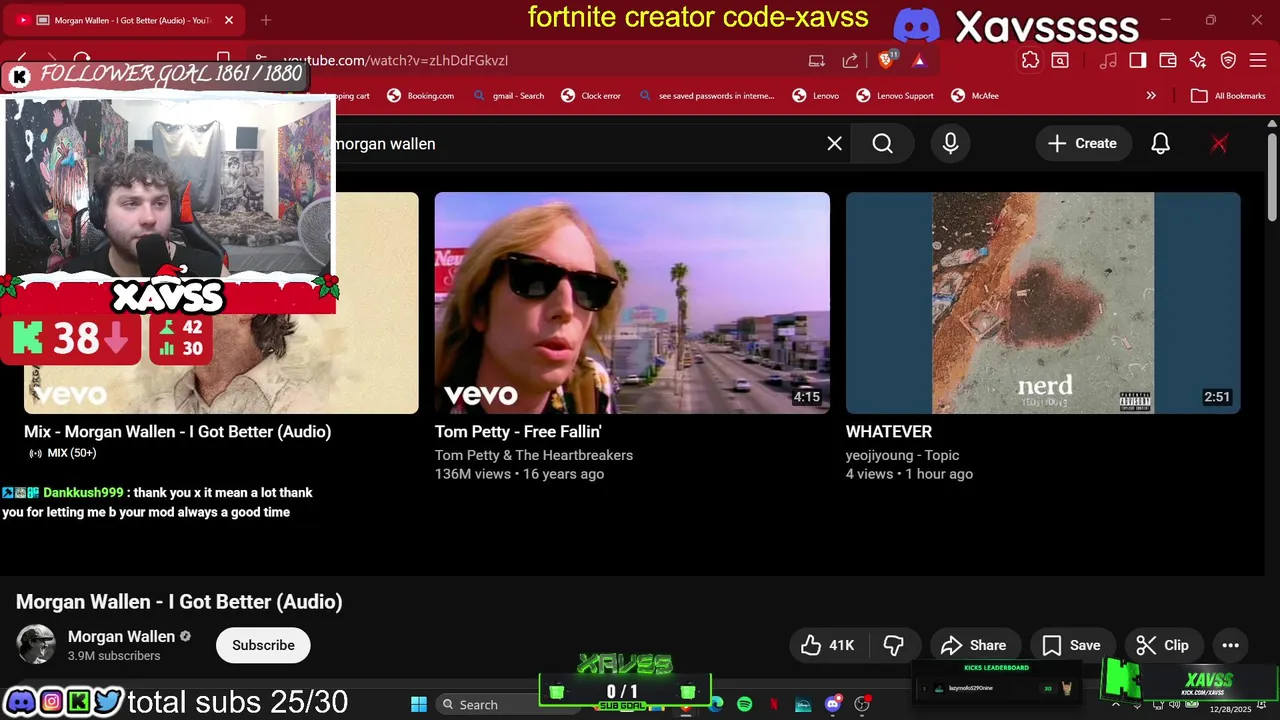
Task: Click the install/cast screen icon in address bar
Action: coord(817,60)
